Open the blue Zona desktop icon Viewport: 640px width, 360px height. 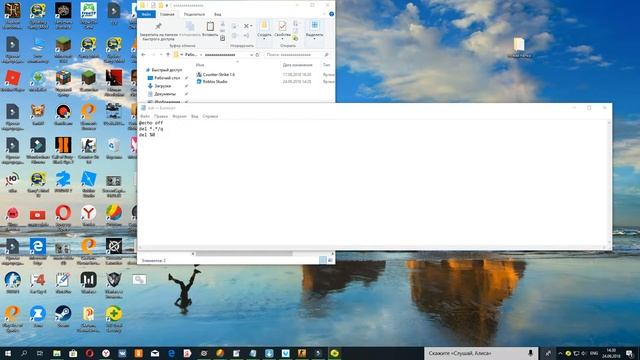click(x=38, y=313)
